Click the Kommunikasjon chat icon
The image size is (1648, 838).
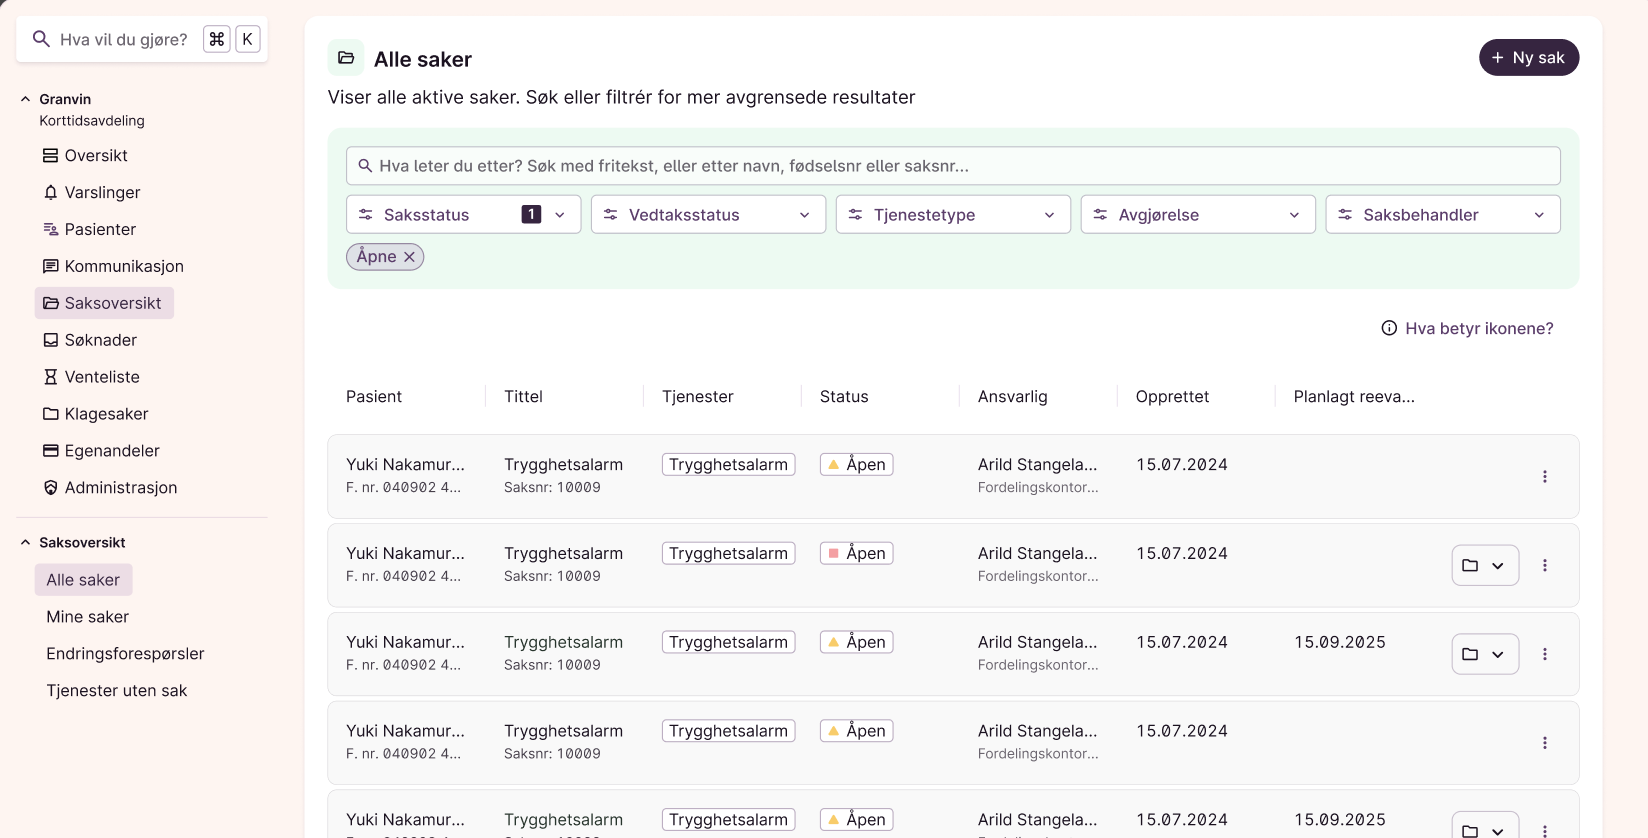[x=50, y=266]
